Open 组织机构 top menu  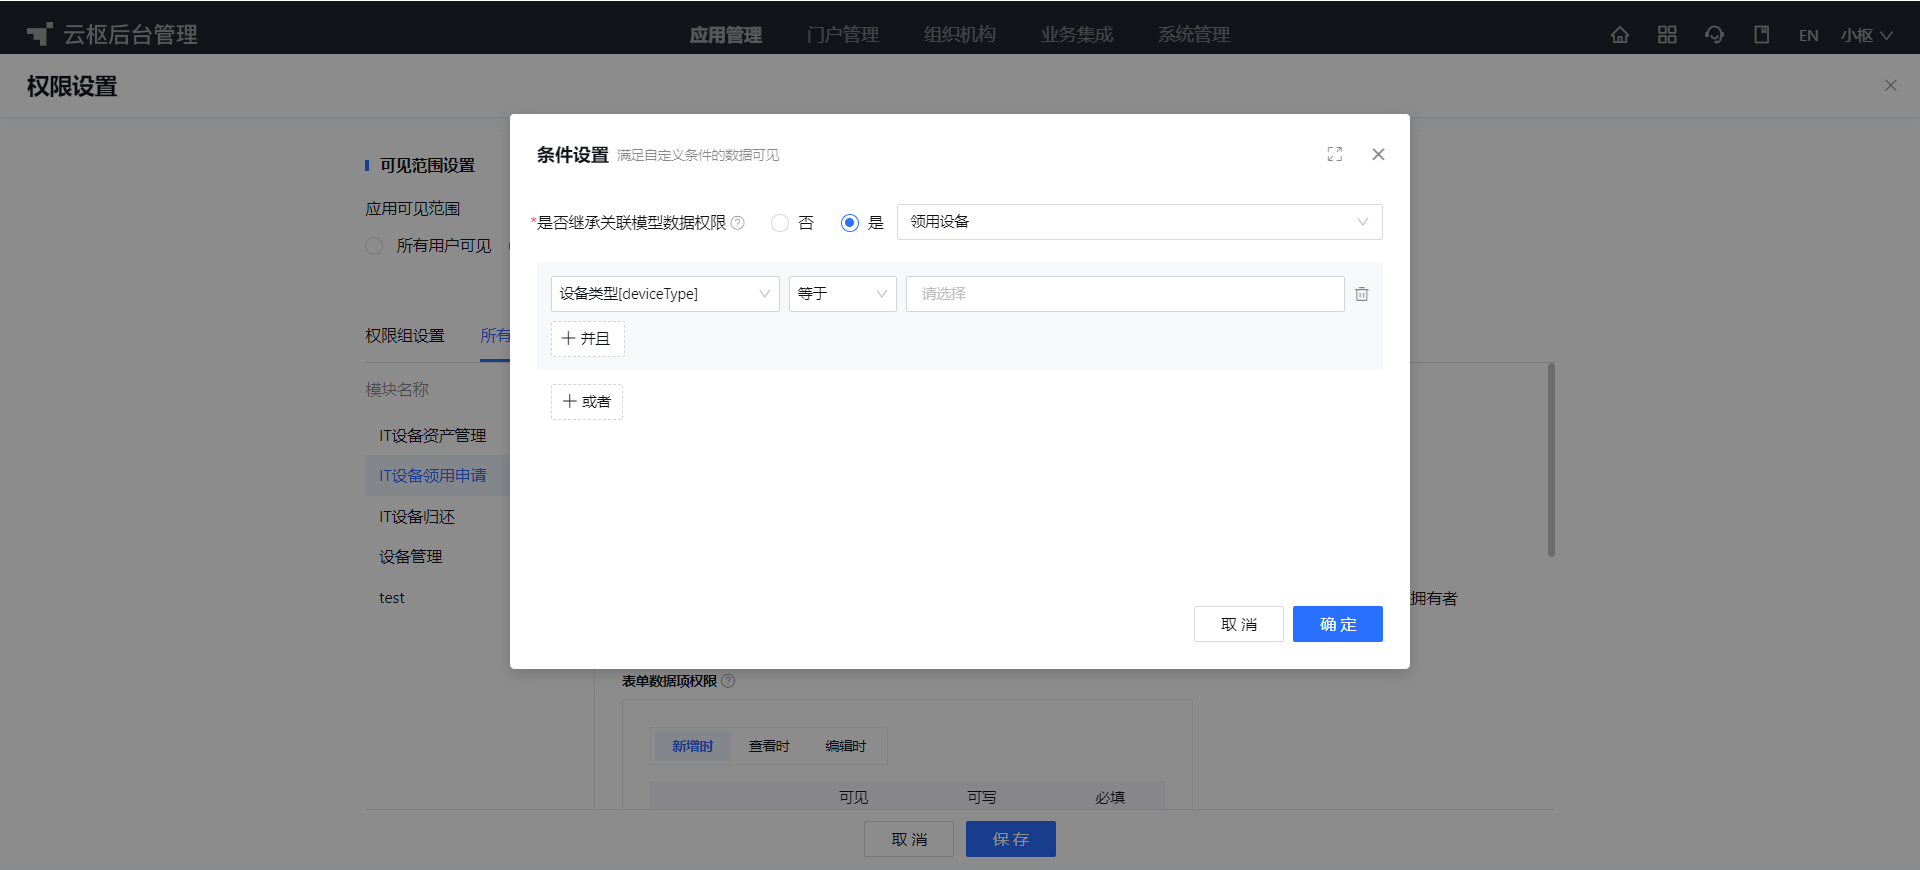pos(960,35)
